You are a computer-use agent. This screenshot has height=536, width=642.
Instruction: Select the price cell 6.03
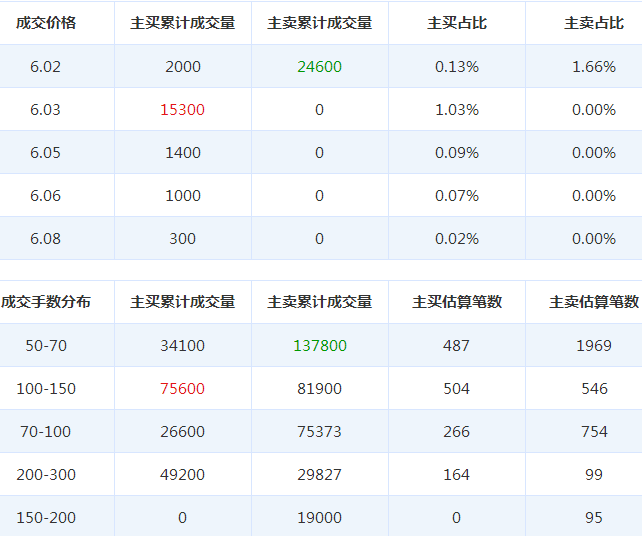point(45,110)
